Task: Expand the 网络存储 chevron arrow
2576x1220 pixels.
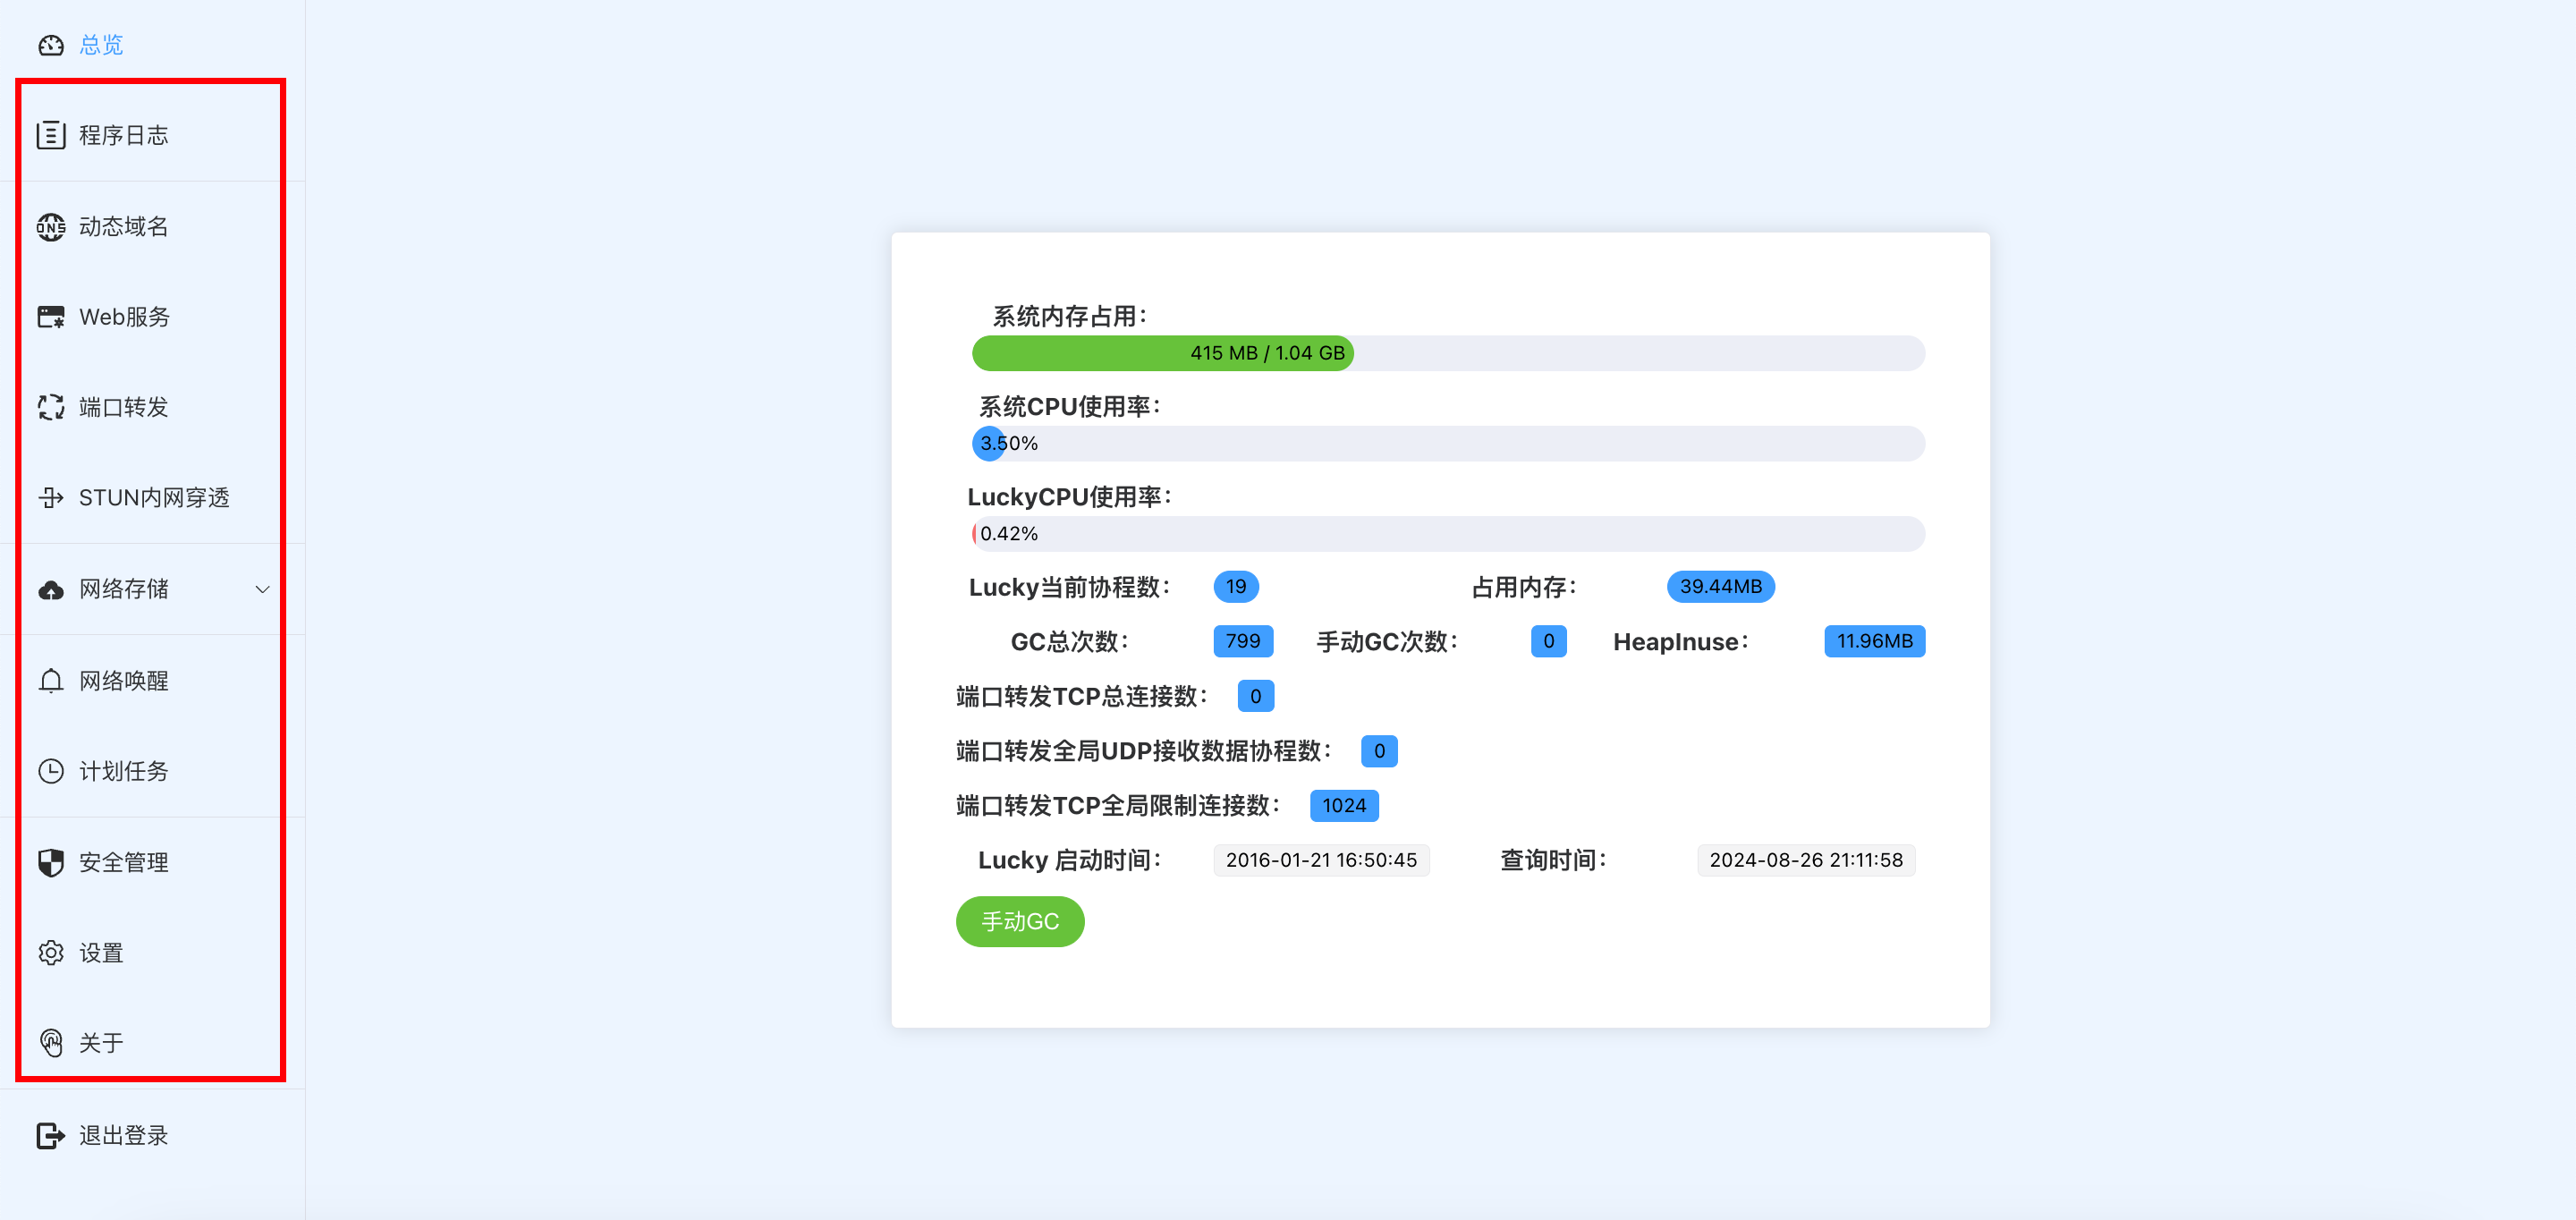Action: pos(262,589)
